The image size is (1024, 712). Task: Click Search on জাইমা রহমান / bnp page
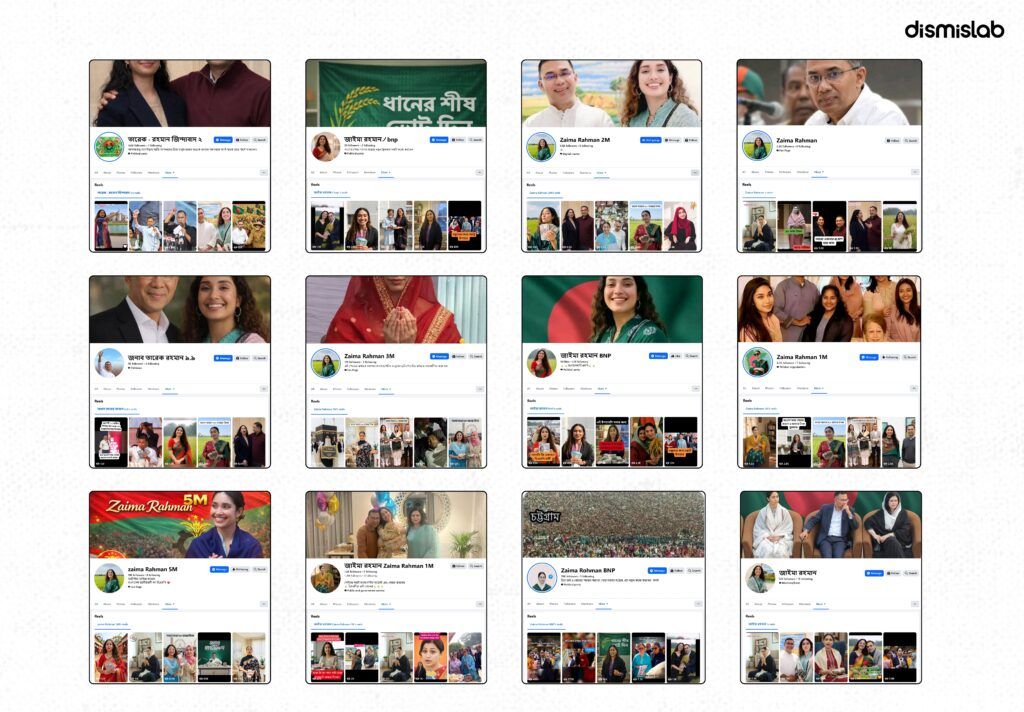click(x=476, y=140)
